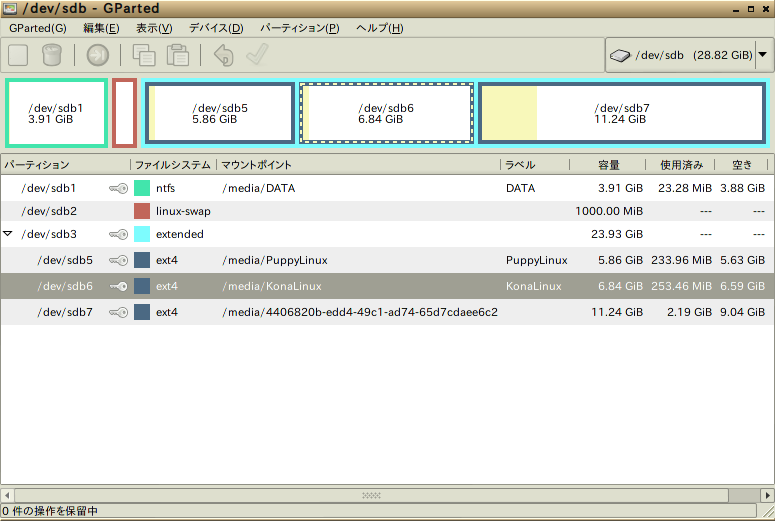Screen dimensions: 775x521
Task: Select /dev/sdb7 block in disk graphic
Action: 622,113
